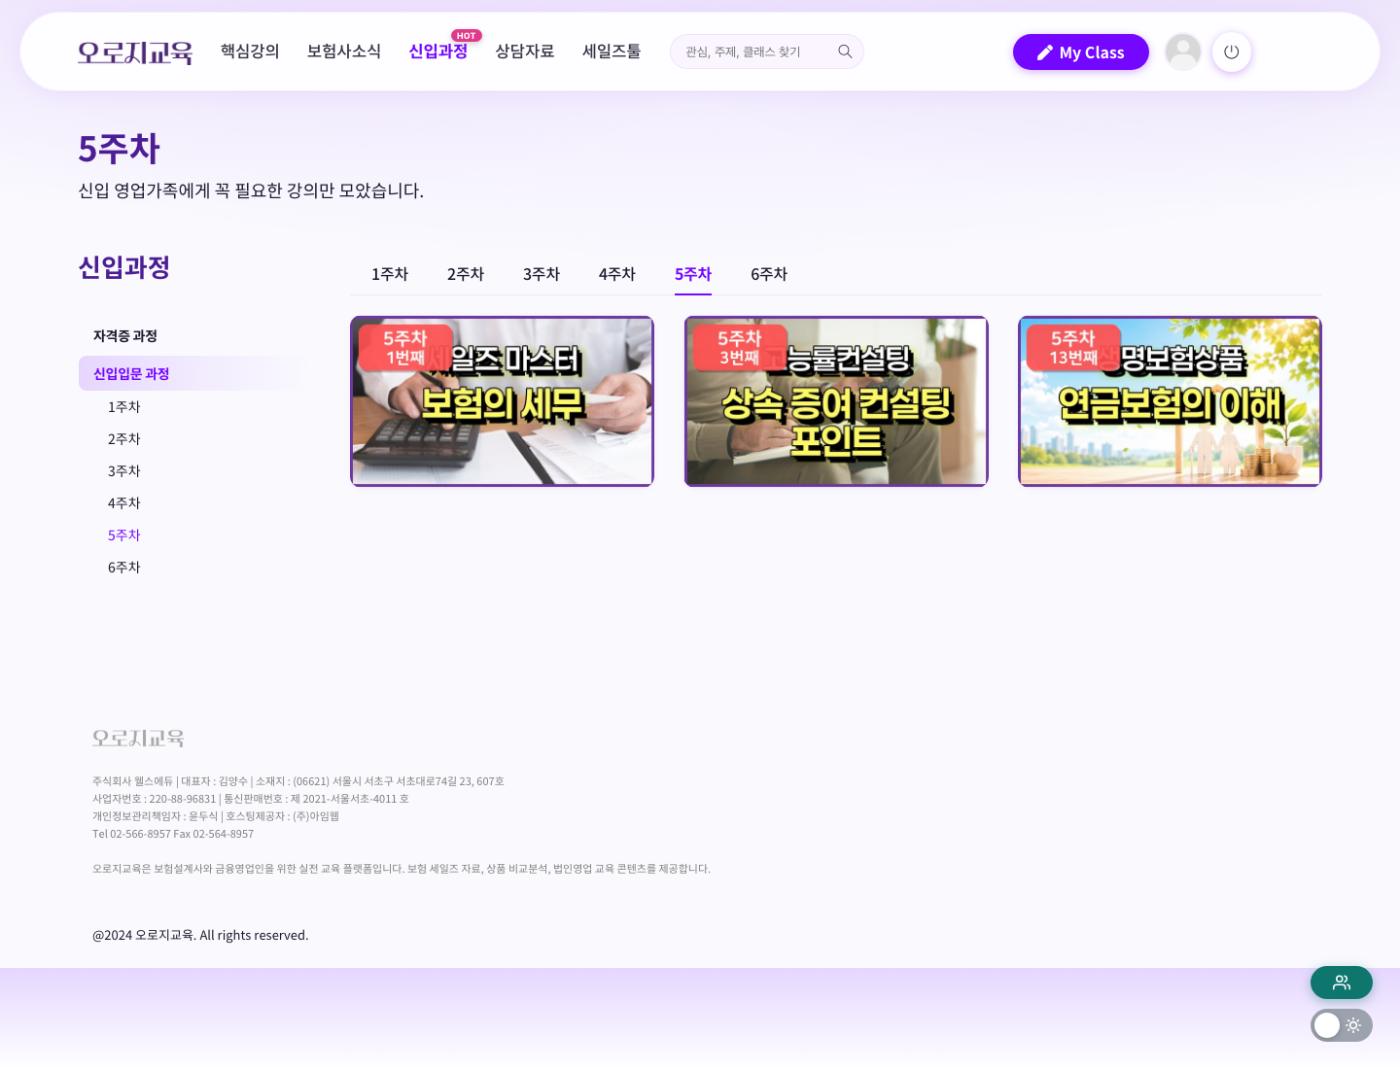Open 4주차 in the sidebar list
Viewport: 1400px width, 1069px height.
124,503
